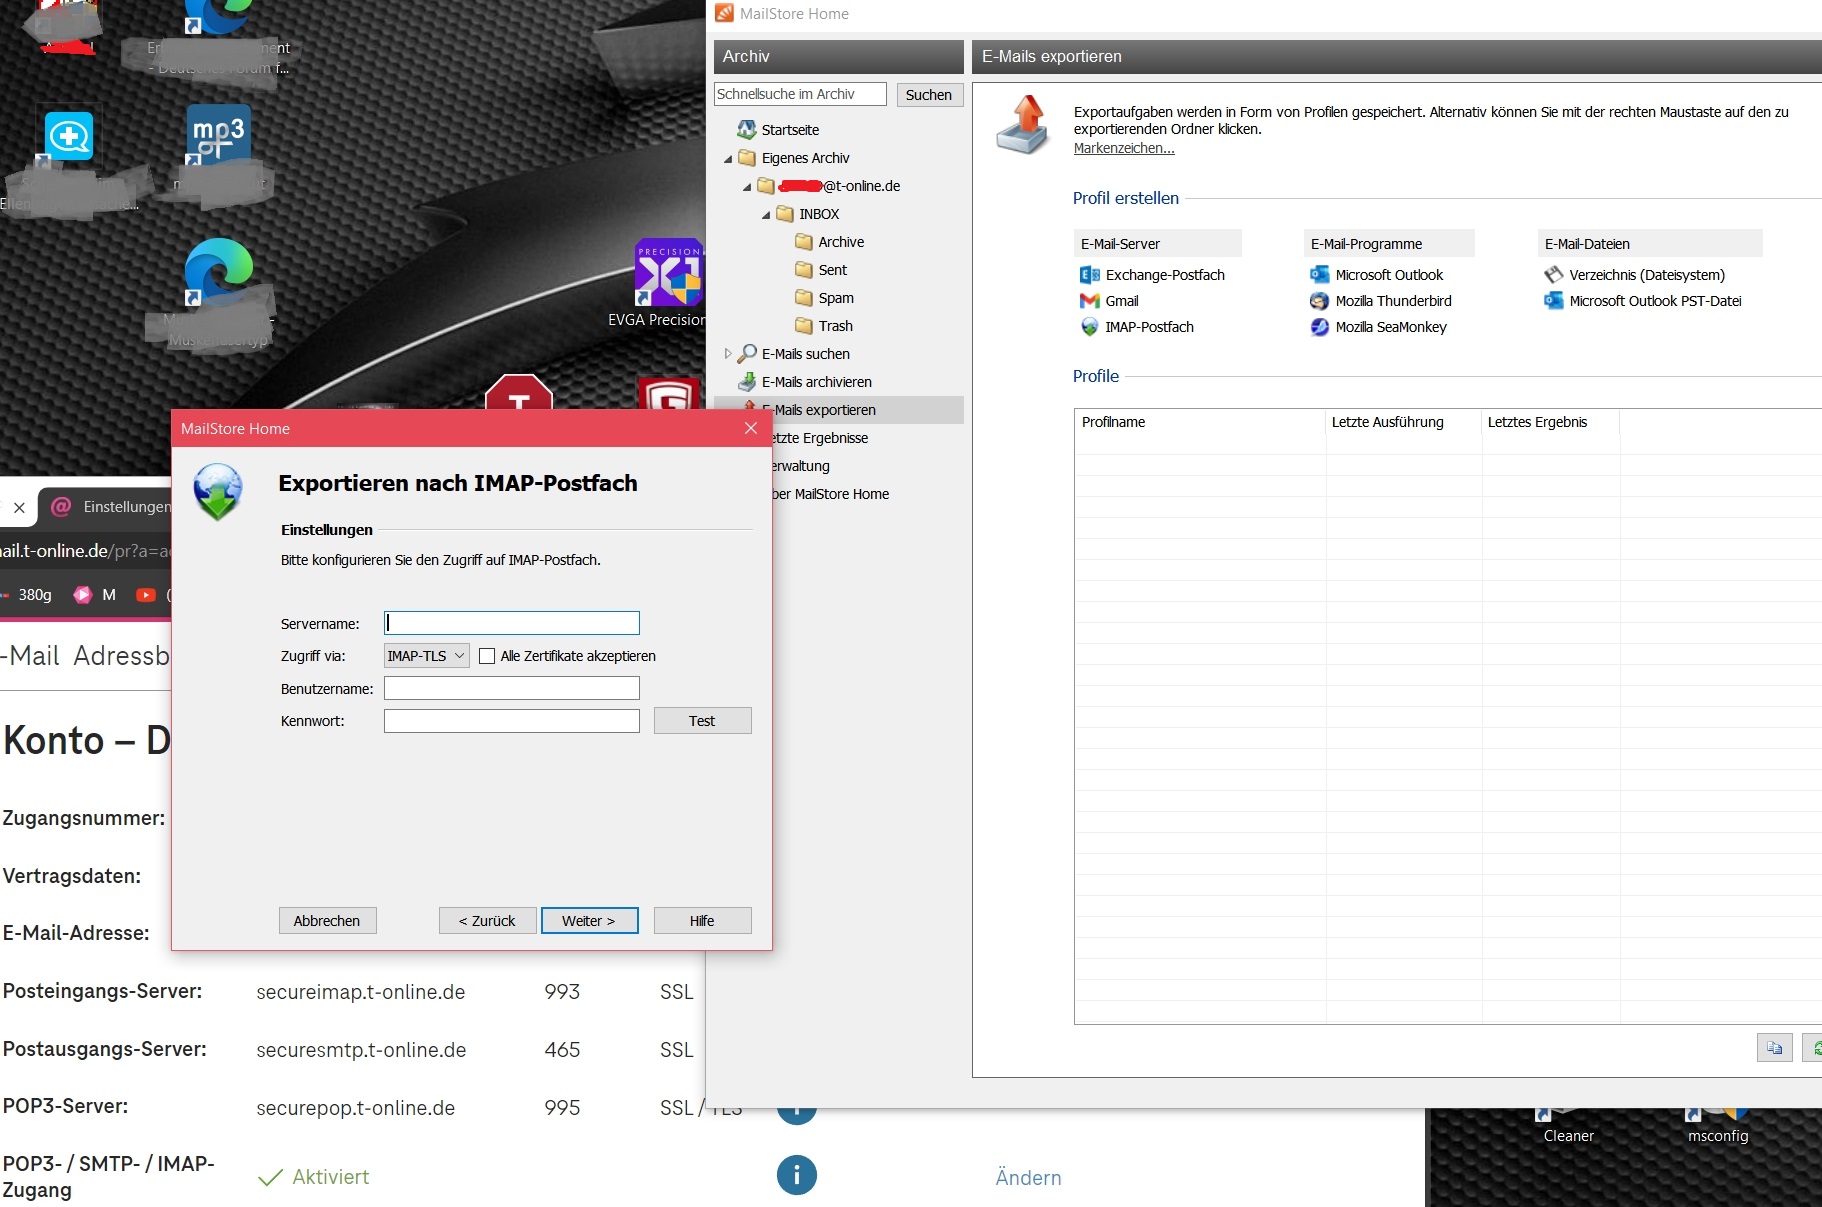The width and height of the screenshot is (1822, 1207).
Task: Click the MailStore Home title bar logo
Action: (724, 13)
